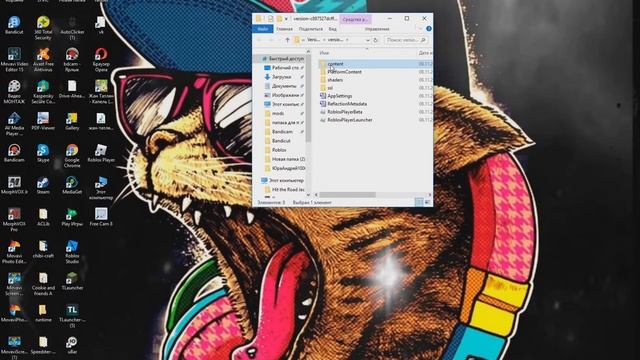640x360 pixels.
Task: Launch 360 Total Security from the desktop
Action: (x=43, y=28)
